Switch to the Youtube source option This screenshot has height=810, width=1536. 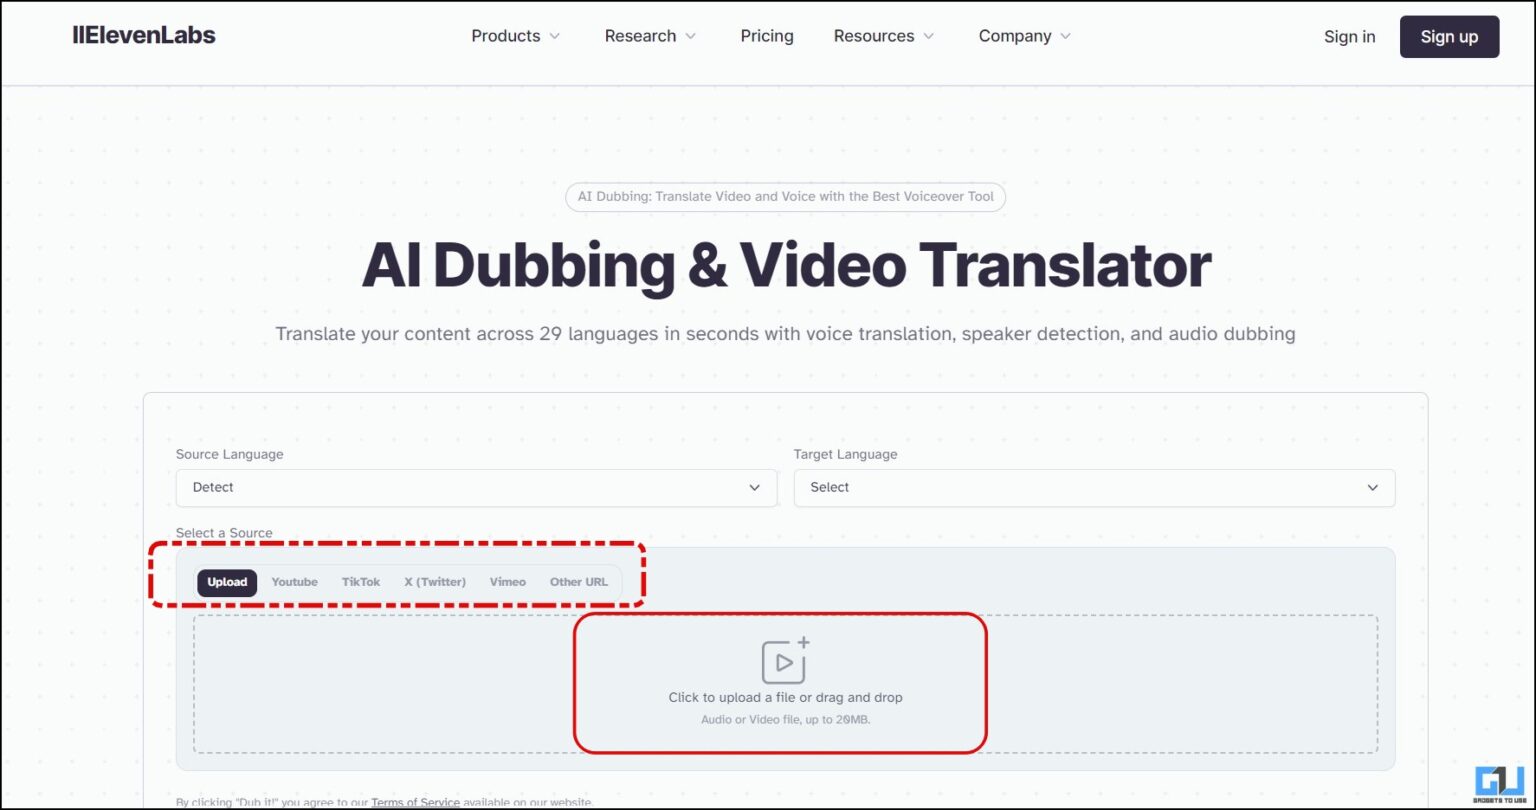(x=294, y=582)
